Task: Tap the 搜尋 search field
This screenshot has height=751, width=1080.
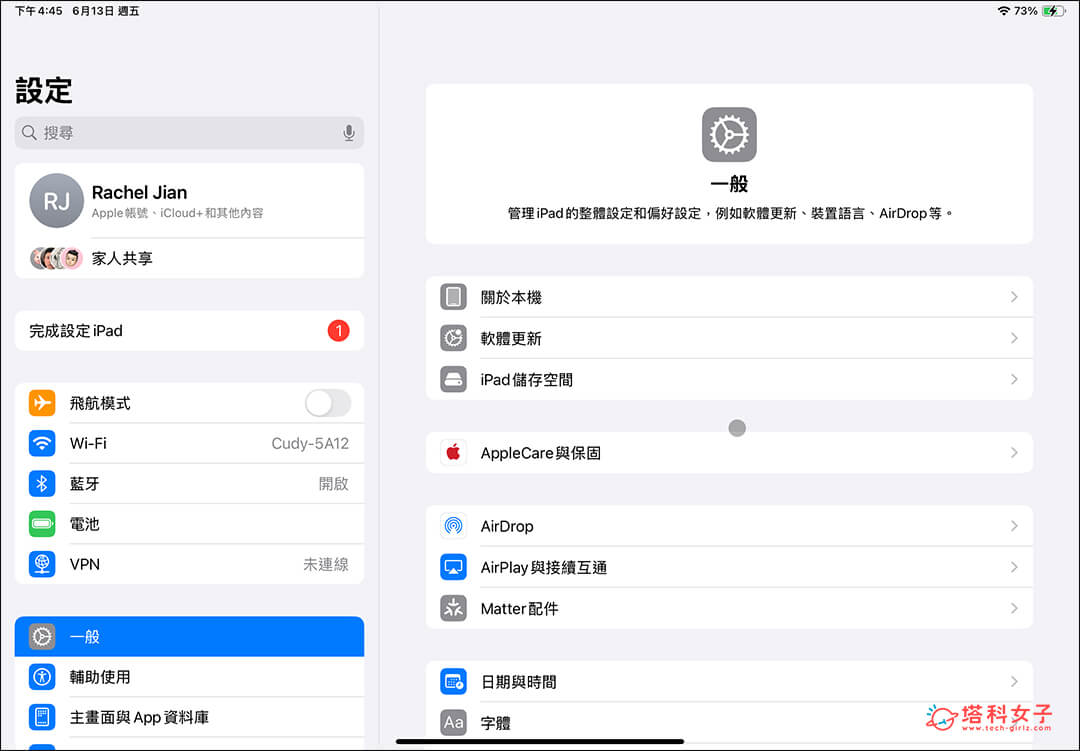Action: (x=189, y=133)
